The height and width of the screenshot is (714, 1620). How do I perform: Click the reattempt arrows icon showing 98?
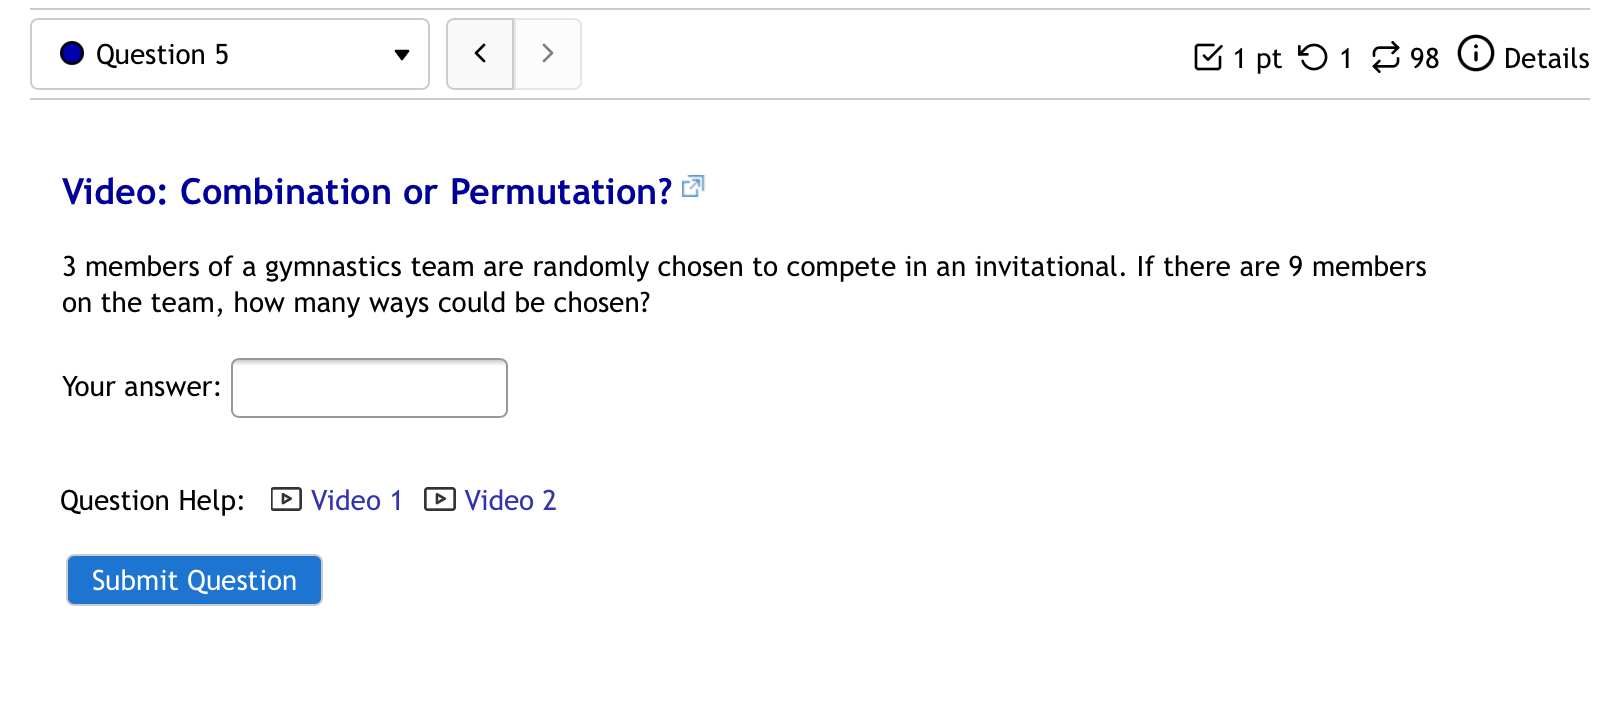[x=1386, y=58]
